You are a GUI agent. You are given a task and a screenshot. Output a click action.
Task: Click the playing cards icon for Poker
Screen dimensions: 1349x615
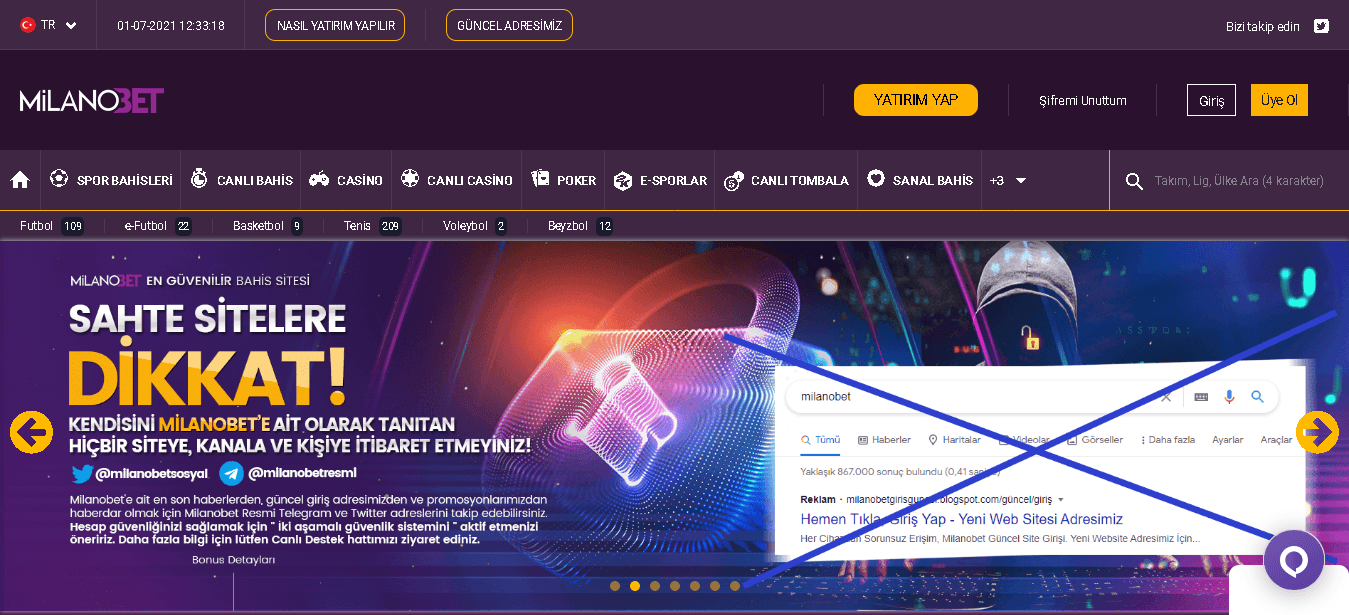(540, 180)
